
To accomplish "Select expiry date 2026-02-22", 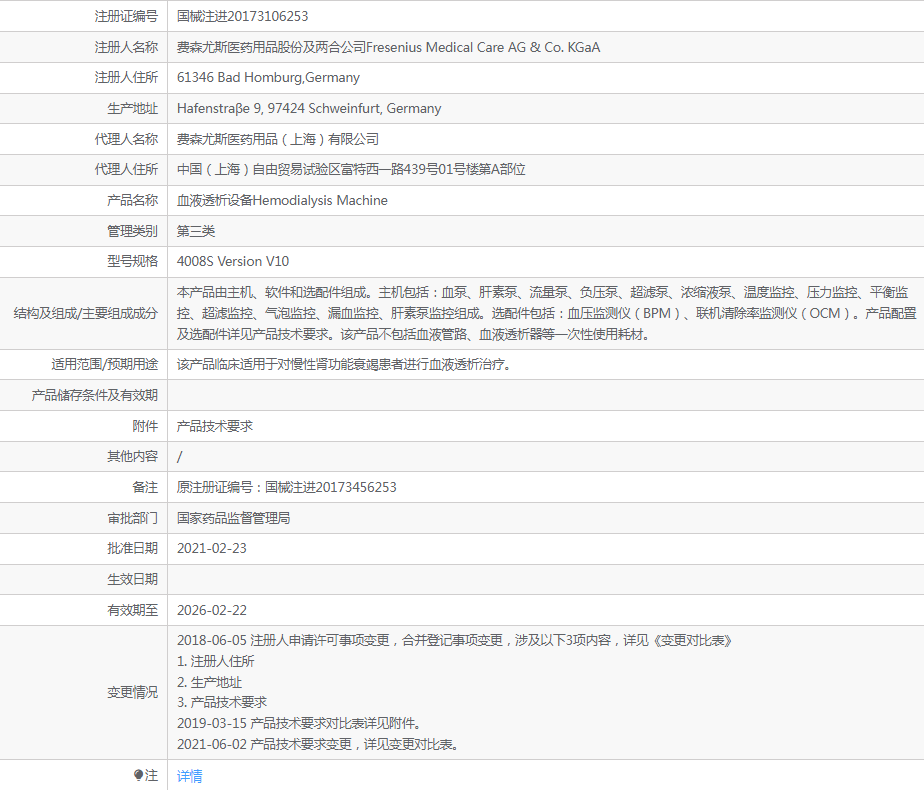I will [x=212, y=610].
